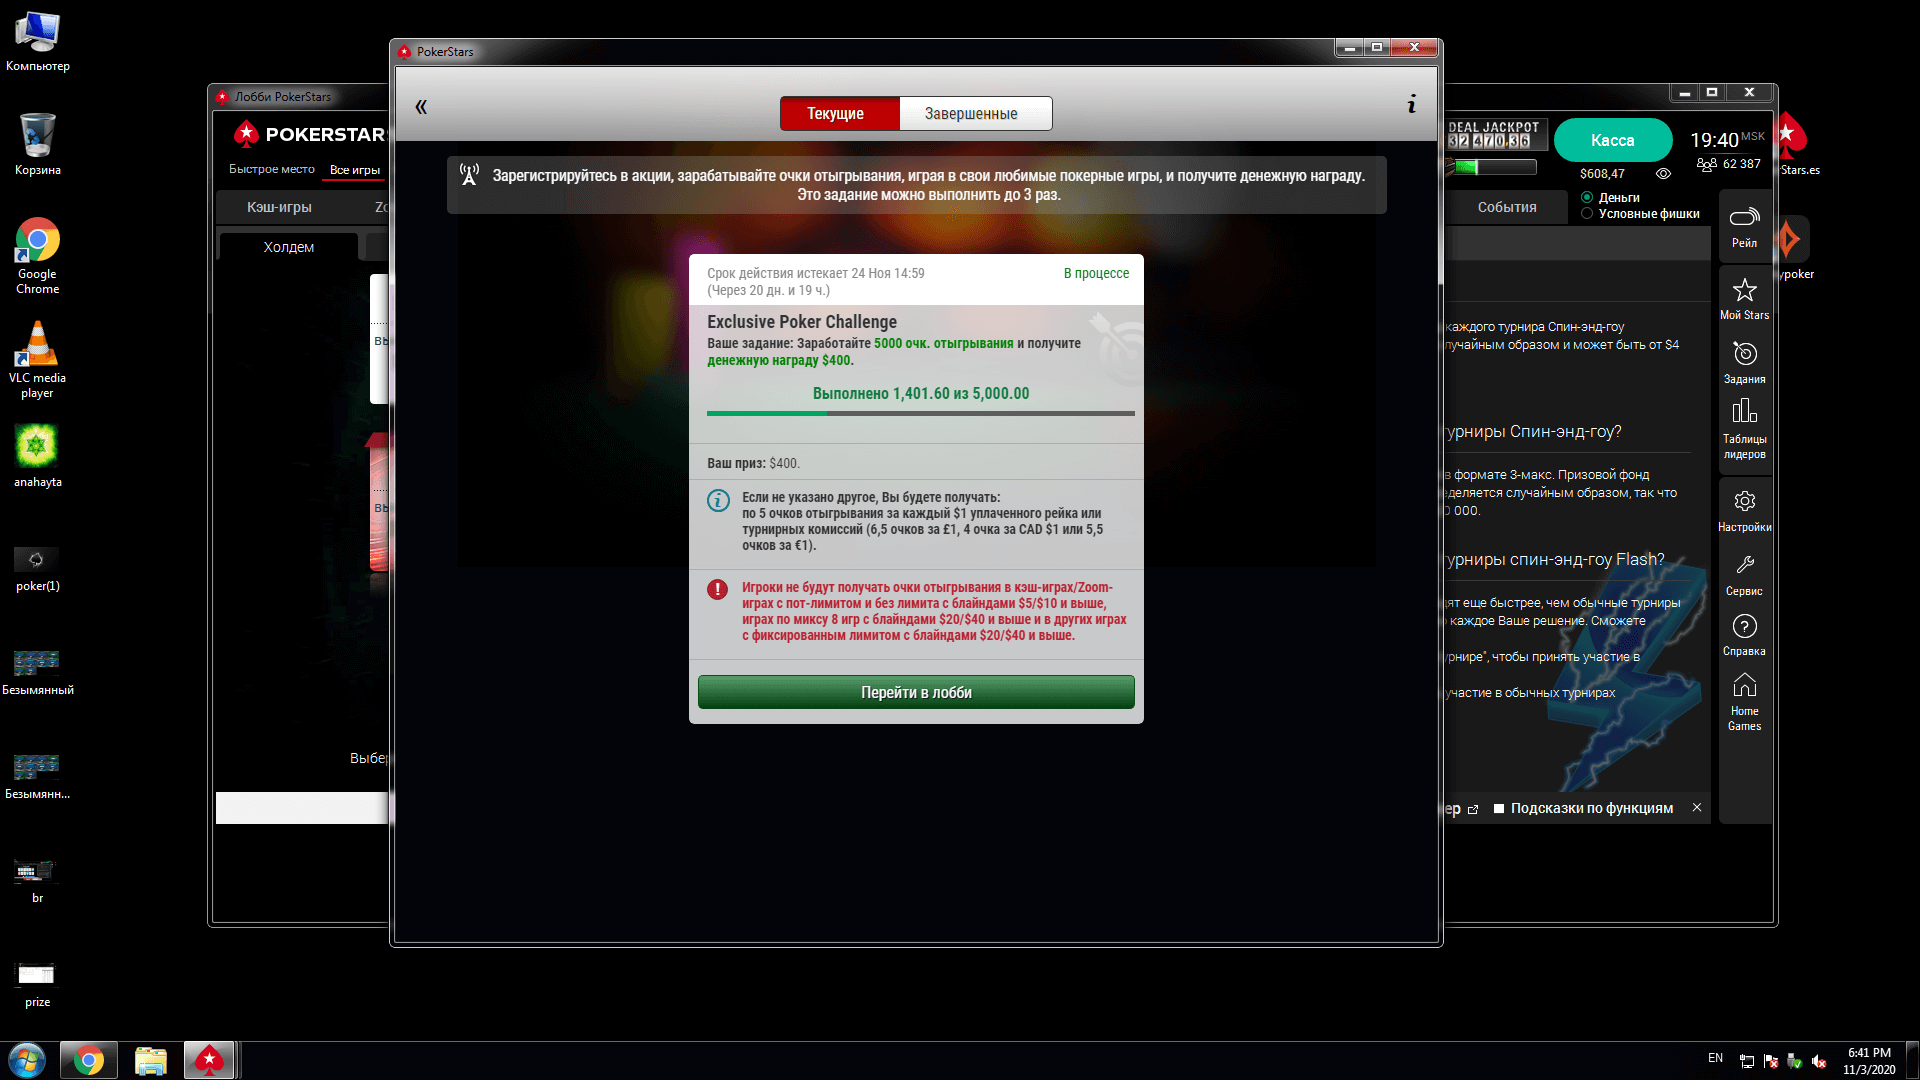Click PokerStars taskbar icon

point(210,1060)
